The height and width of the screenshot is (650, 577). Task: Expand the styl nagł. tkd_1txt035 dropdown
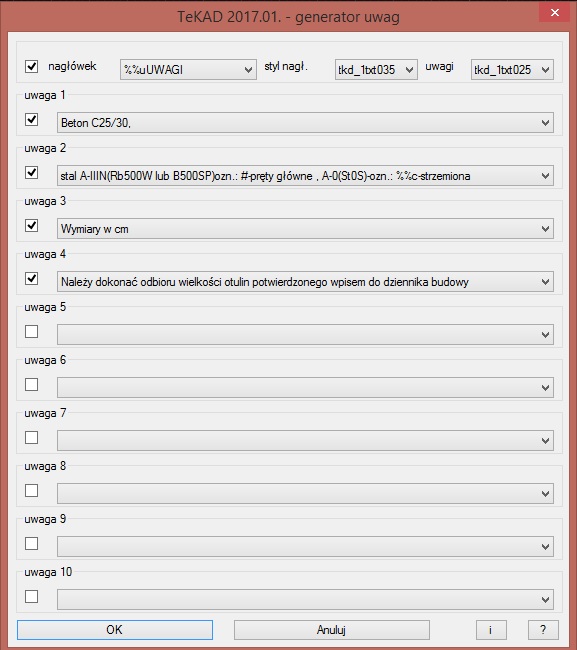coord(376,70)
